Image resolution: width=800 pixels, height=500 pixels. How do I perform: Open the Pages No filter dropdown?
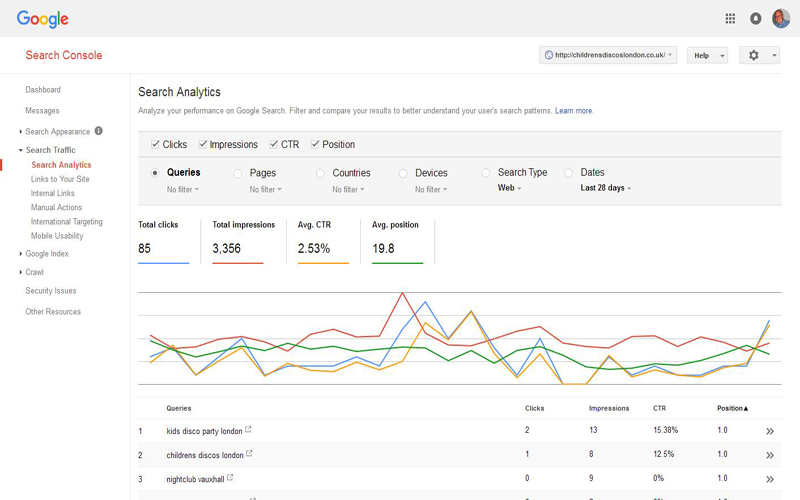265,189
